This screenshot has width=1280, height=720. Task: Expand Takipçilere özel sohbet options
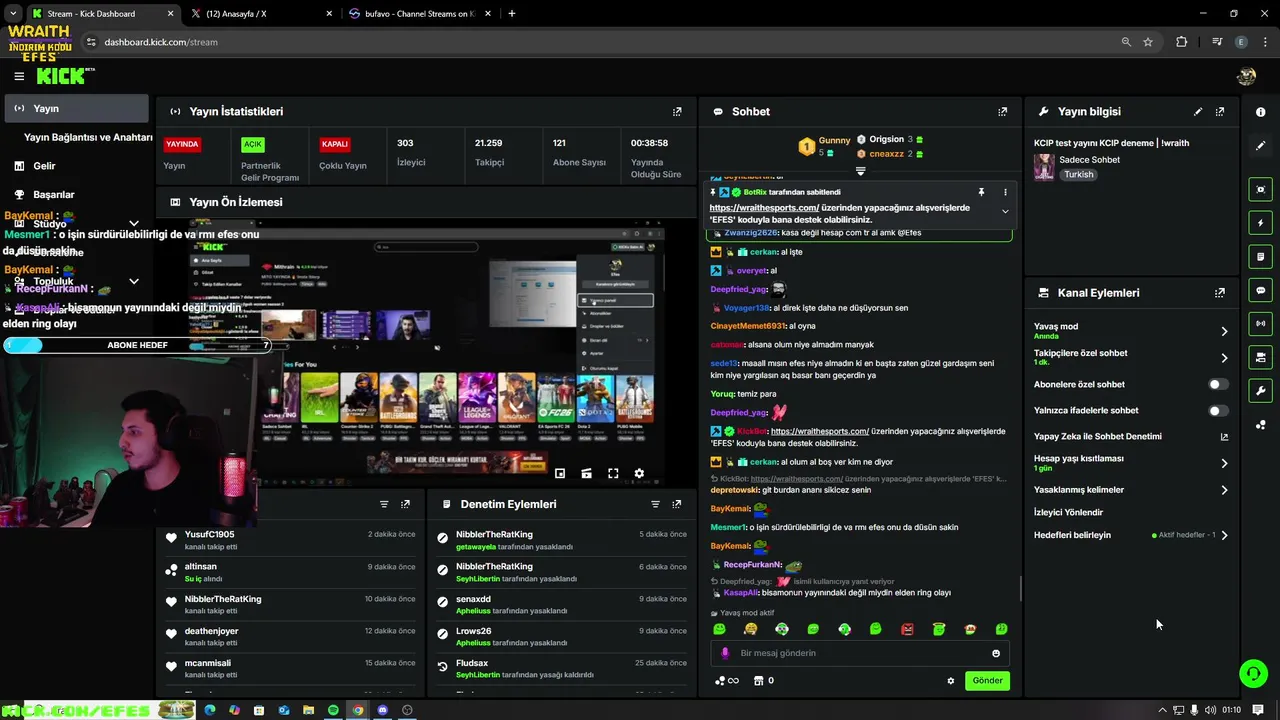point(1224,357)
